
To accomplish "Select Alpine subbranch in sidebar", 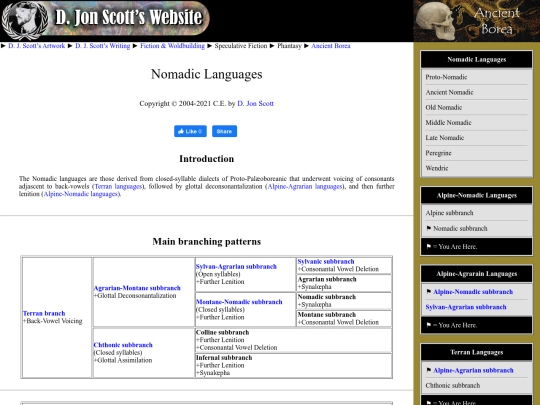I will [x=477, y=213].
